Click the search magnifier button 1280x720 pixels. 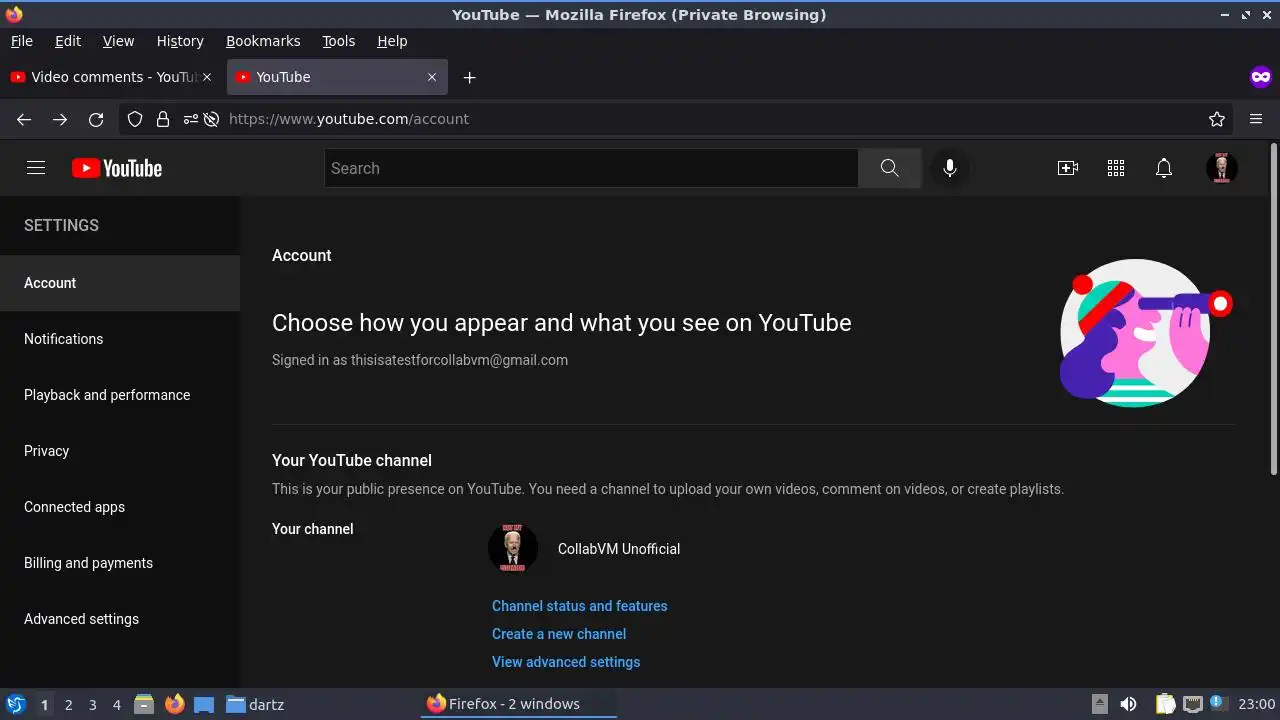click(x=889, y=168)
